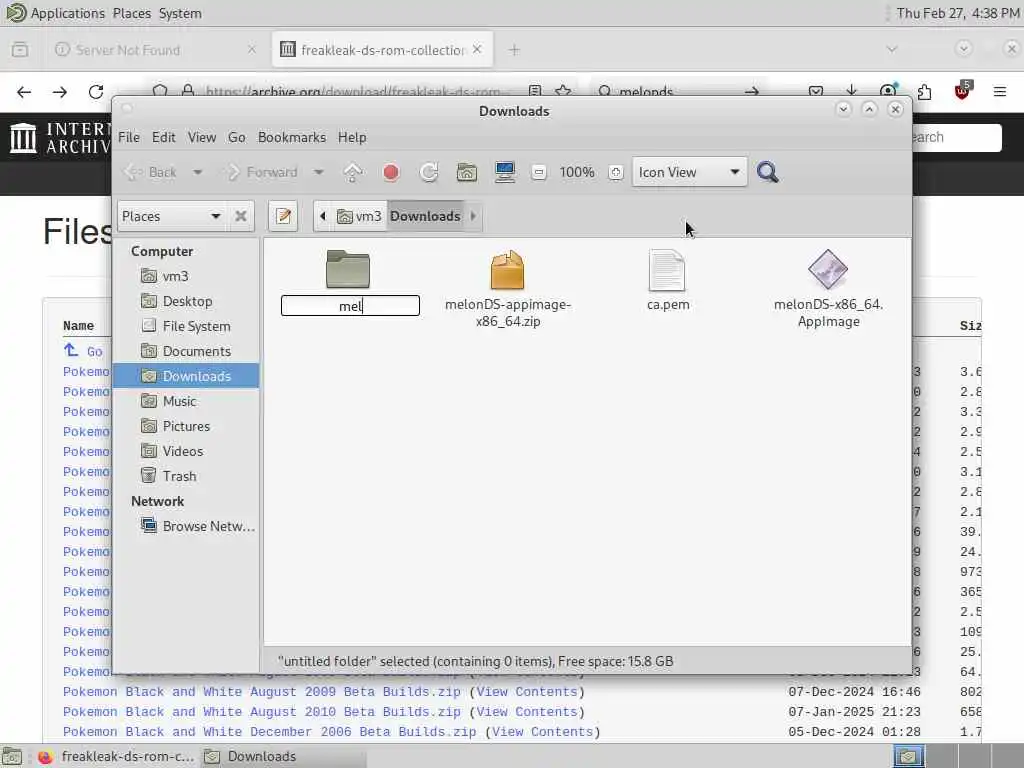Open Pokemon Black and White December 2006 Beta Builds.zip link
Viewport: 1024px width, 768px height.
[x=269, y=731]
